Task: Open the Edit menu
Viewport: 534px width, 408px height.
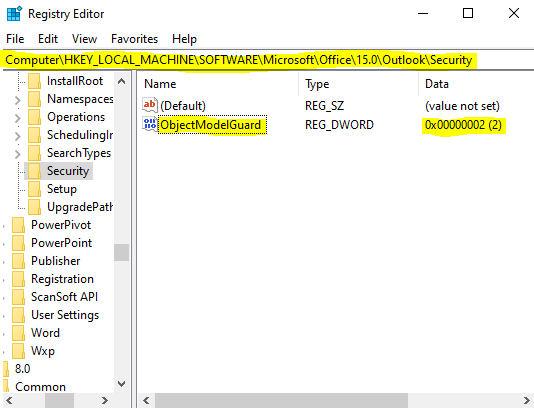Action: [48, 39]
